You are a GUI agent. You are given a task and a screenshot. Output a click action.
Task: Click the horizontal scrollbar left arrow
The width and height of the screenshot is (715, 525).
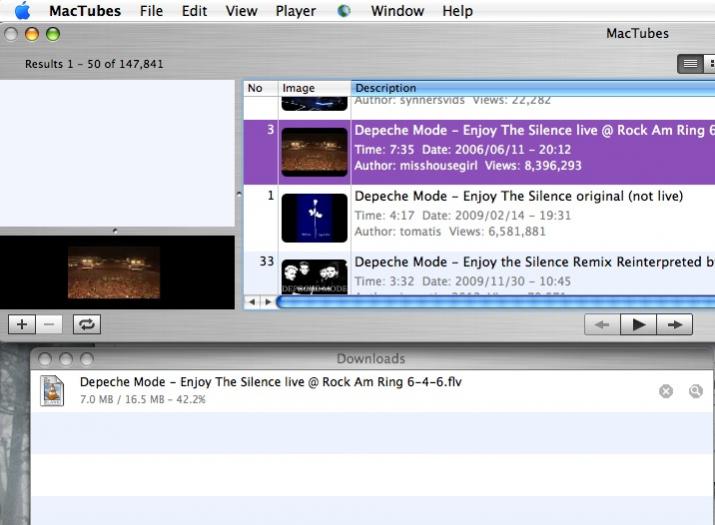[252, 301]
